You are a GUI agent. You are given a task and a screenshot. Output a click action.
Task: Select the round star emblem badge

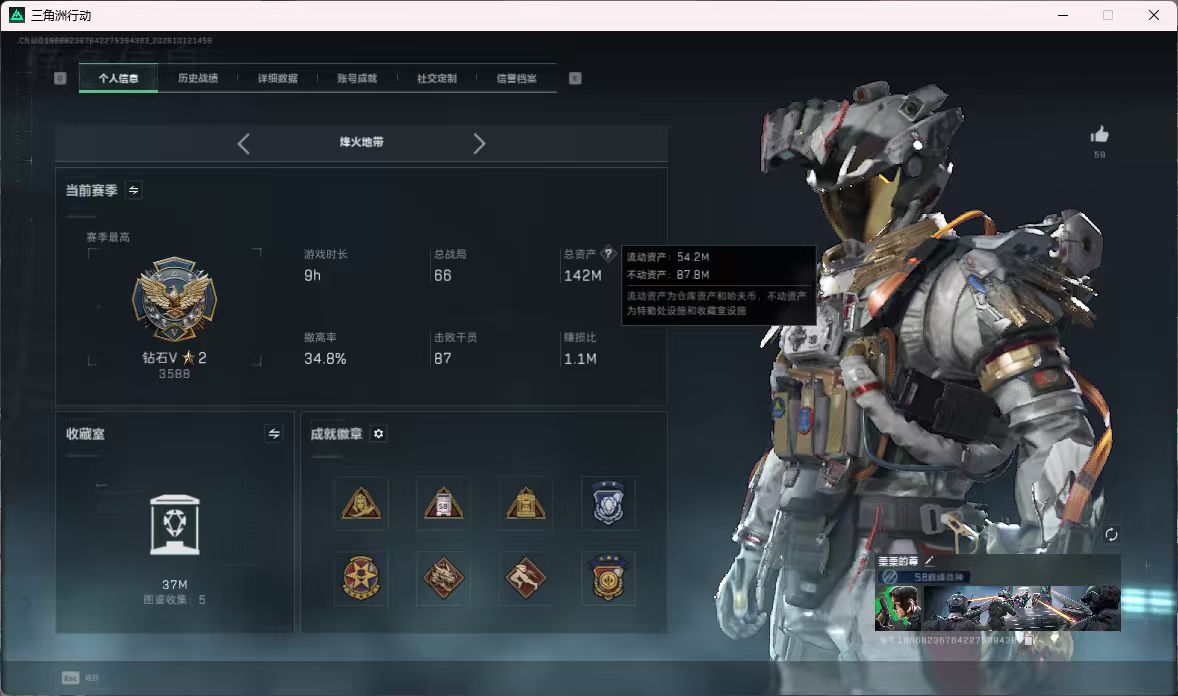click(x=361, y=579)
